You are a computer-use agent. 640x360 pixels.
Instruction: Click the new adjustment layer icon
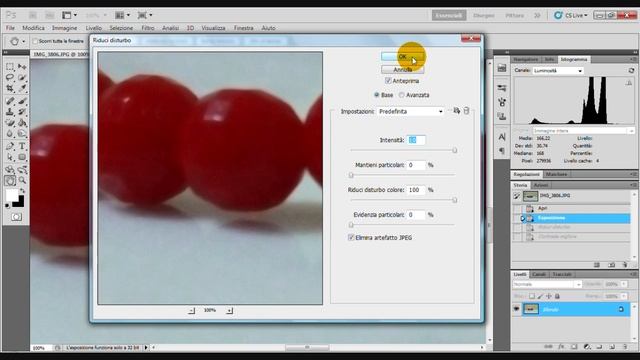(587, 347)
